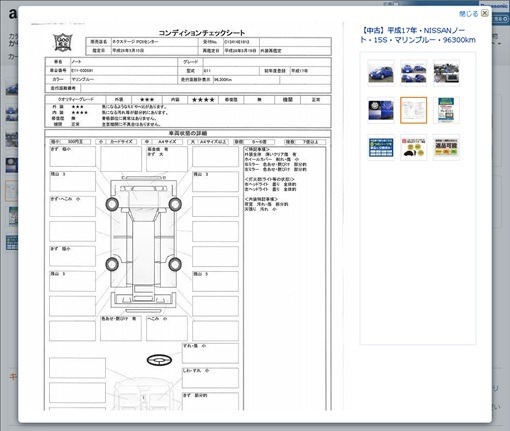Select the wheel and body detail thumbnail
The width and height of the screenshot is (510, 431).
[x=381, y=110]
